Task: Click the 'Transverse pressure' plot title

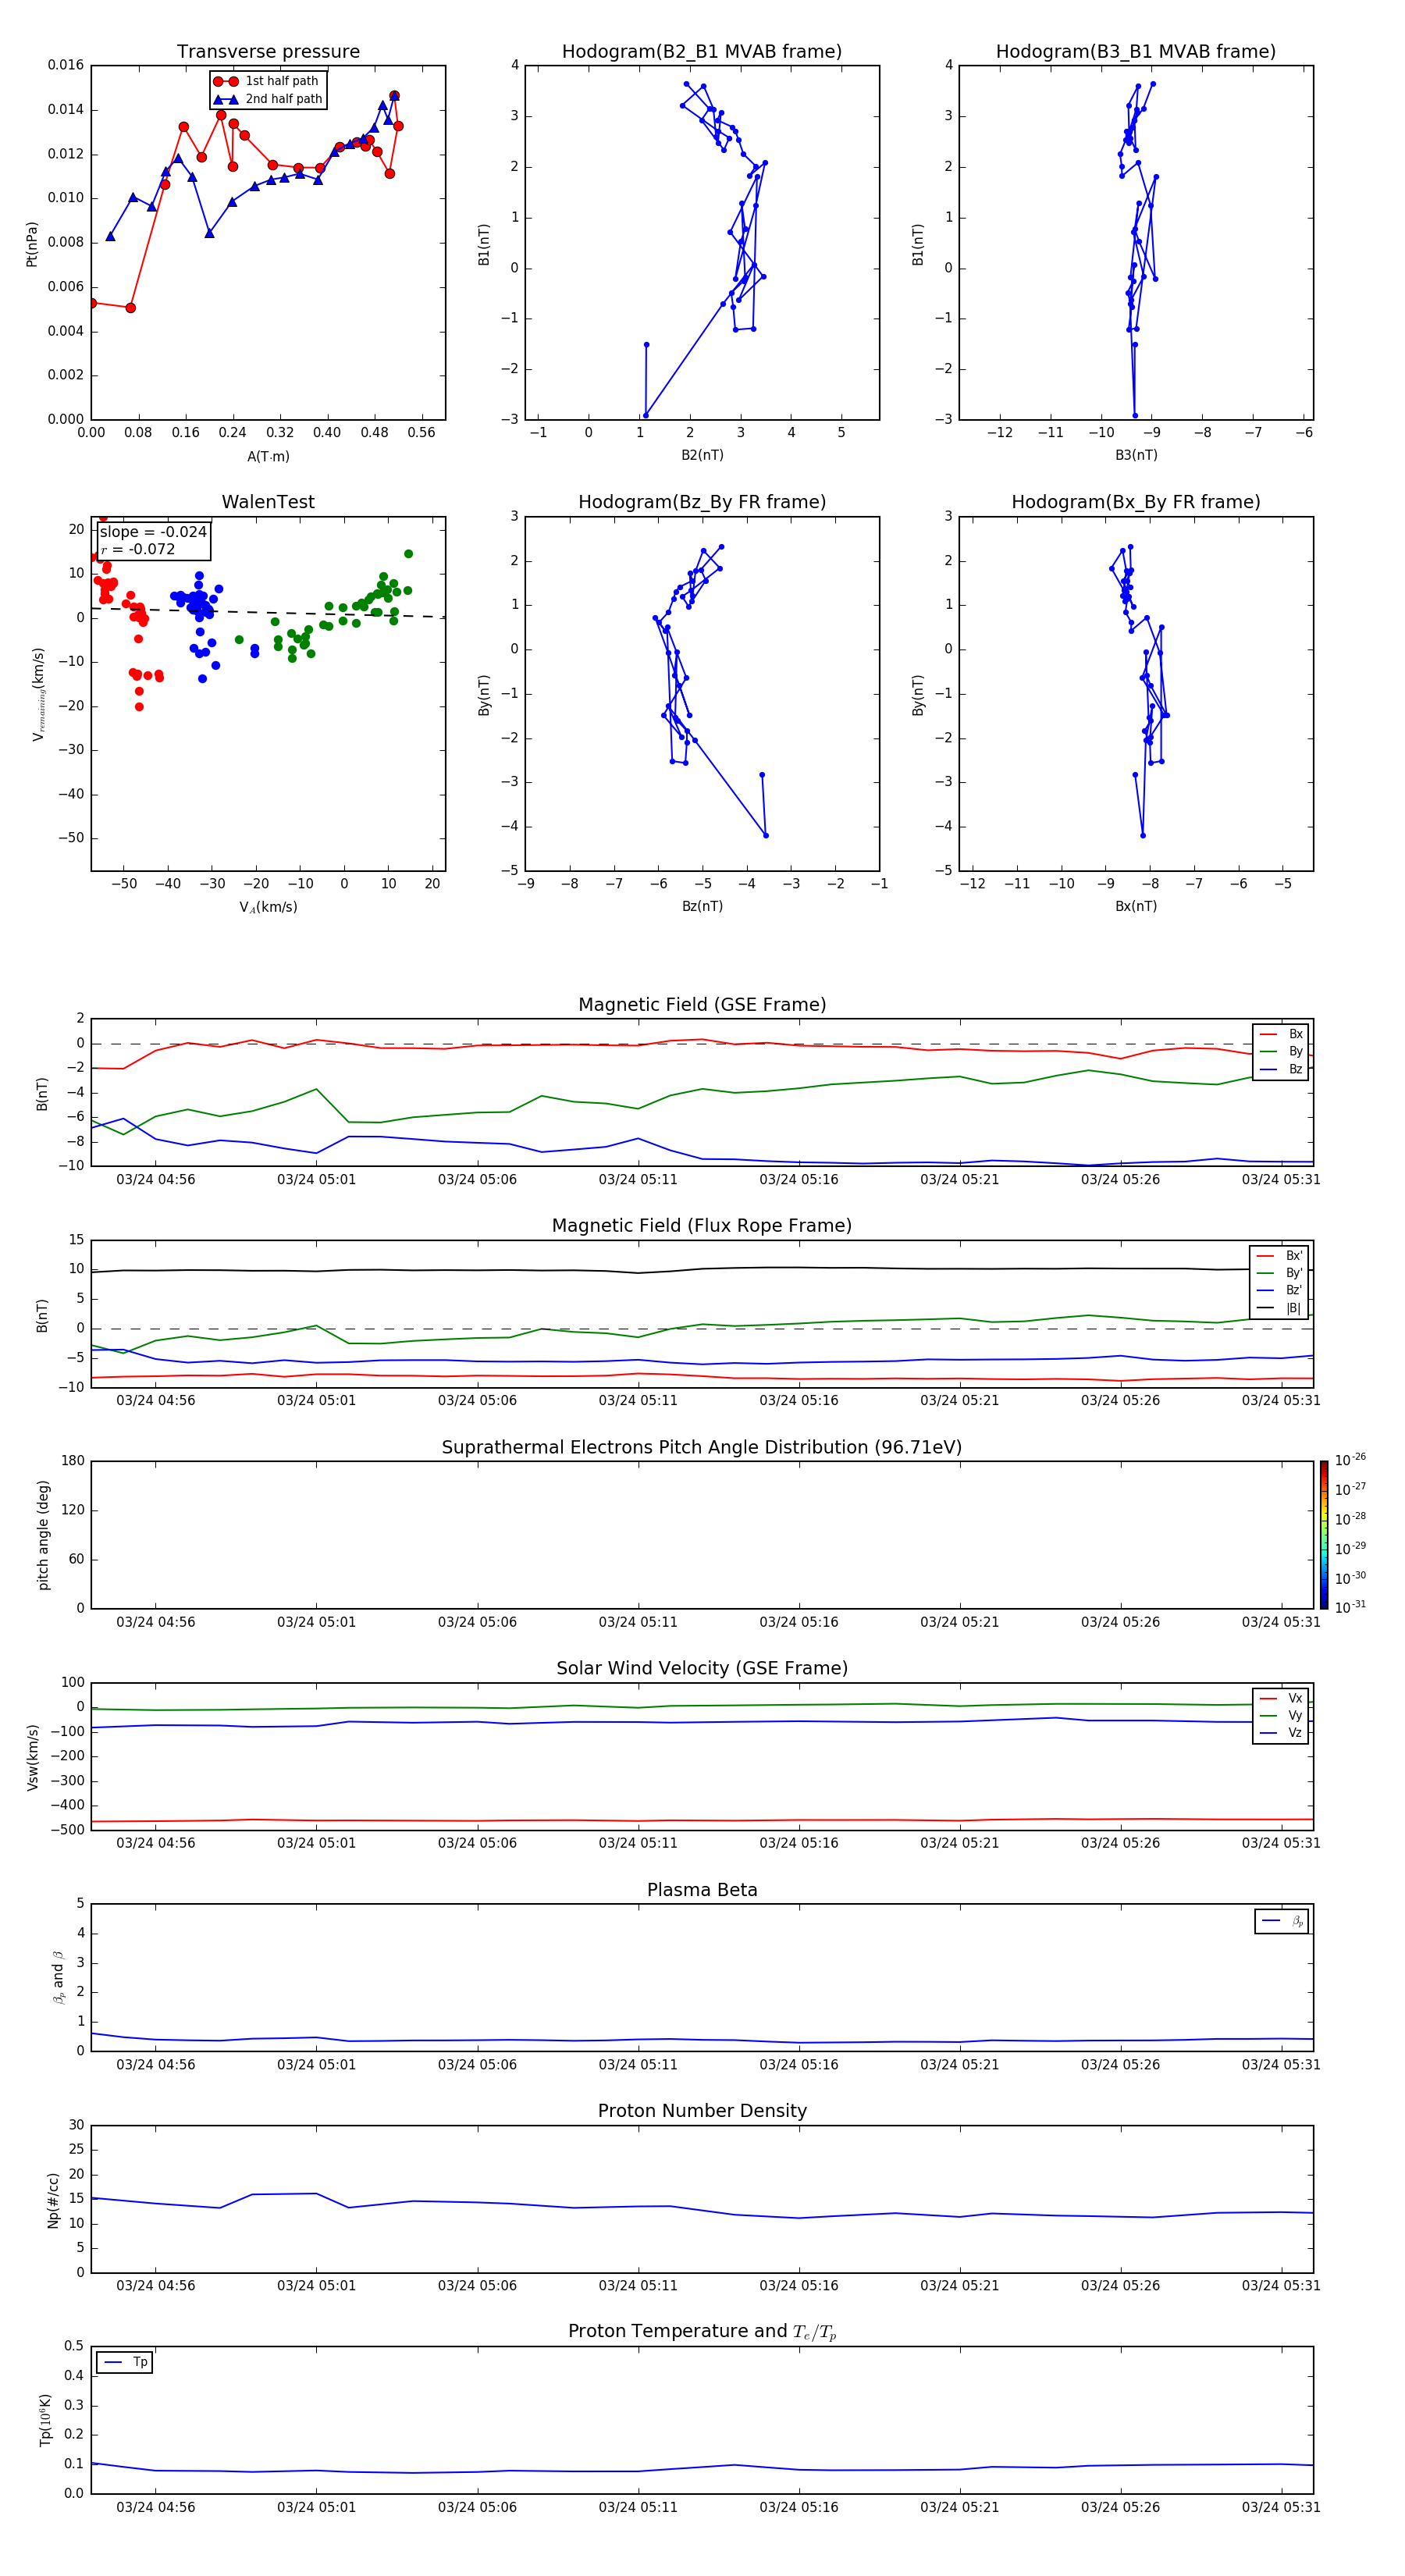Action: 268,51
